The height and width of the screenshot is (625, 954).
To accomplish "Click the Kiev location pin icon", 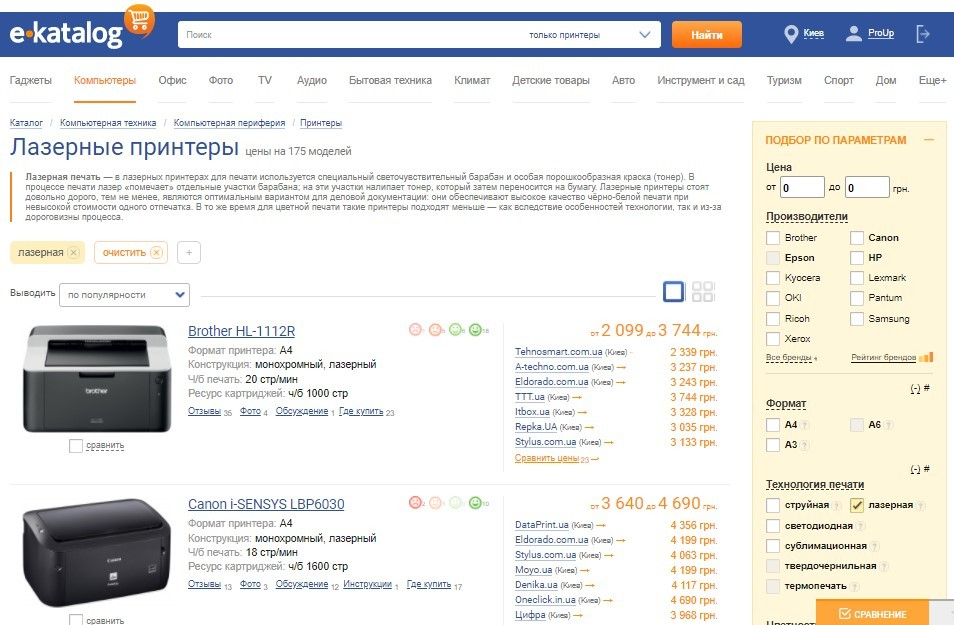I will tap(791, 34).
